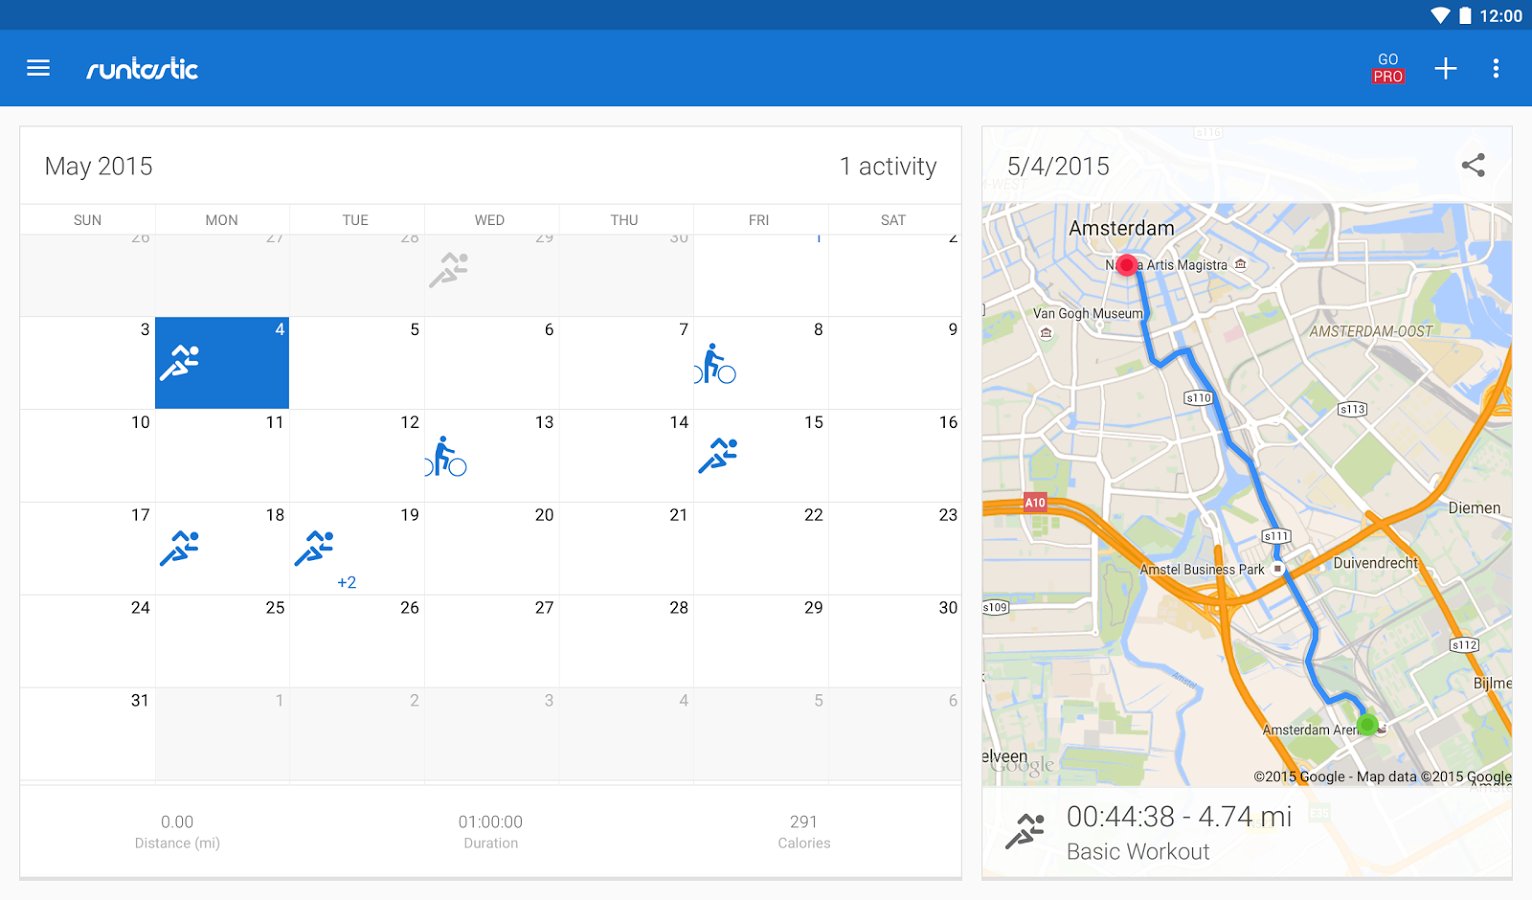Open the hamburger navigation menu
The width and height of the screenshot is (1532, 900).
click(x=38, y=68)
